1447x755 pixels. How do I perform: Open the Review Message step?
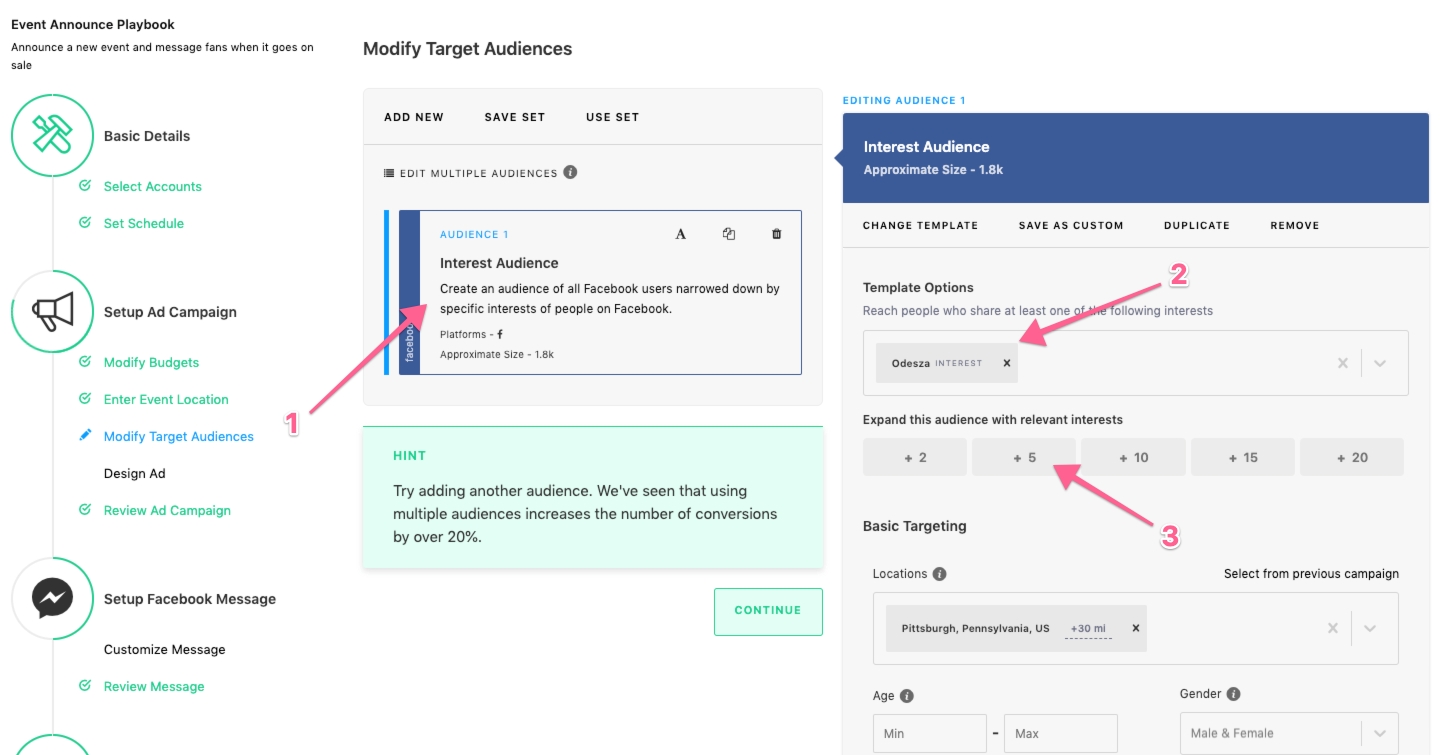pyautogui.click(x=154, y=686)
